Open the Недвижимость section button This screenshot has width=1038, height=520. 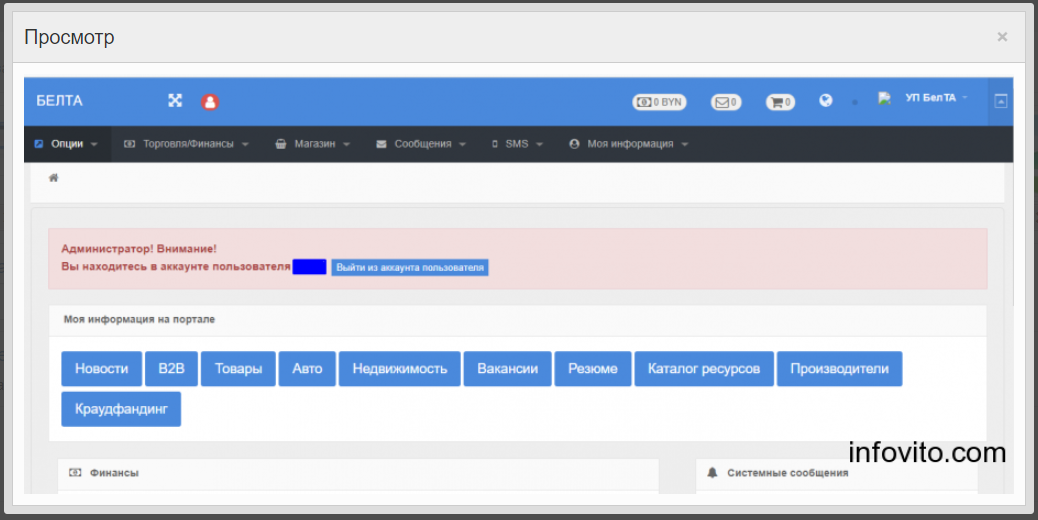pos(400,368)
